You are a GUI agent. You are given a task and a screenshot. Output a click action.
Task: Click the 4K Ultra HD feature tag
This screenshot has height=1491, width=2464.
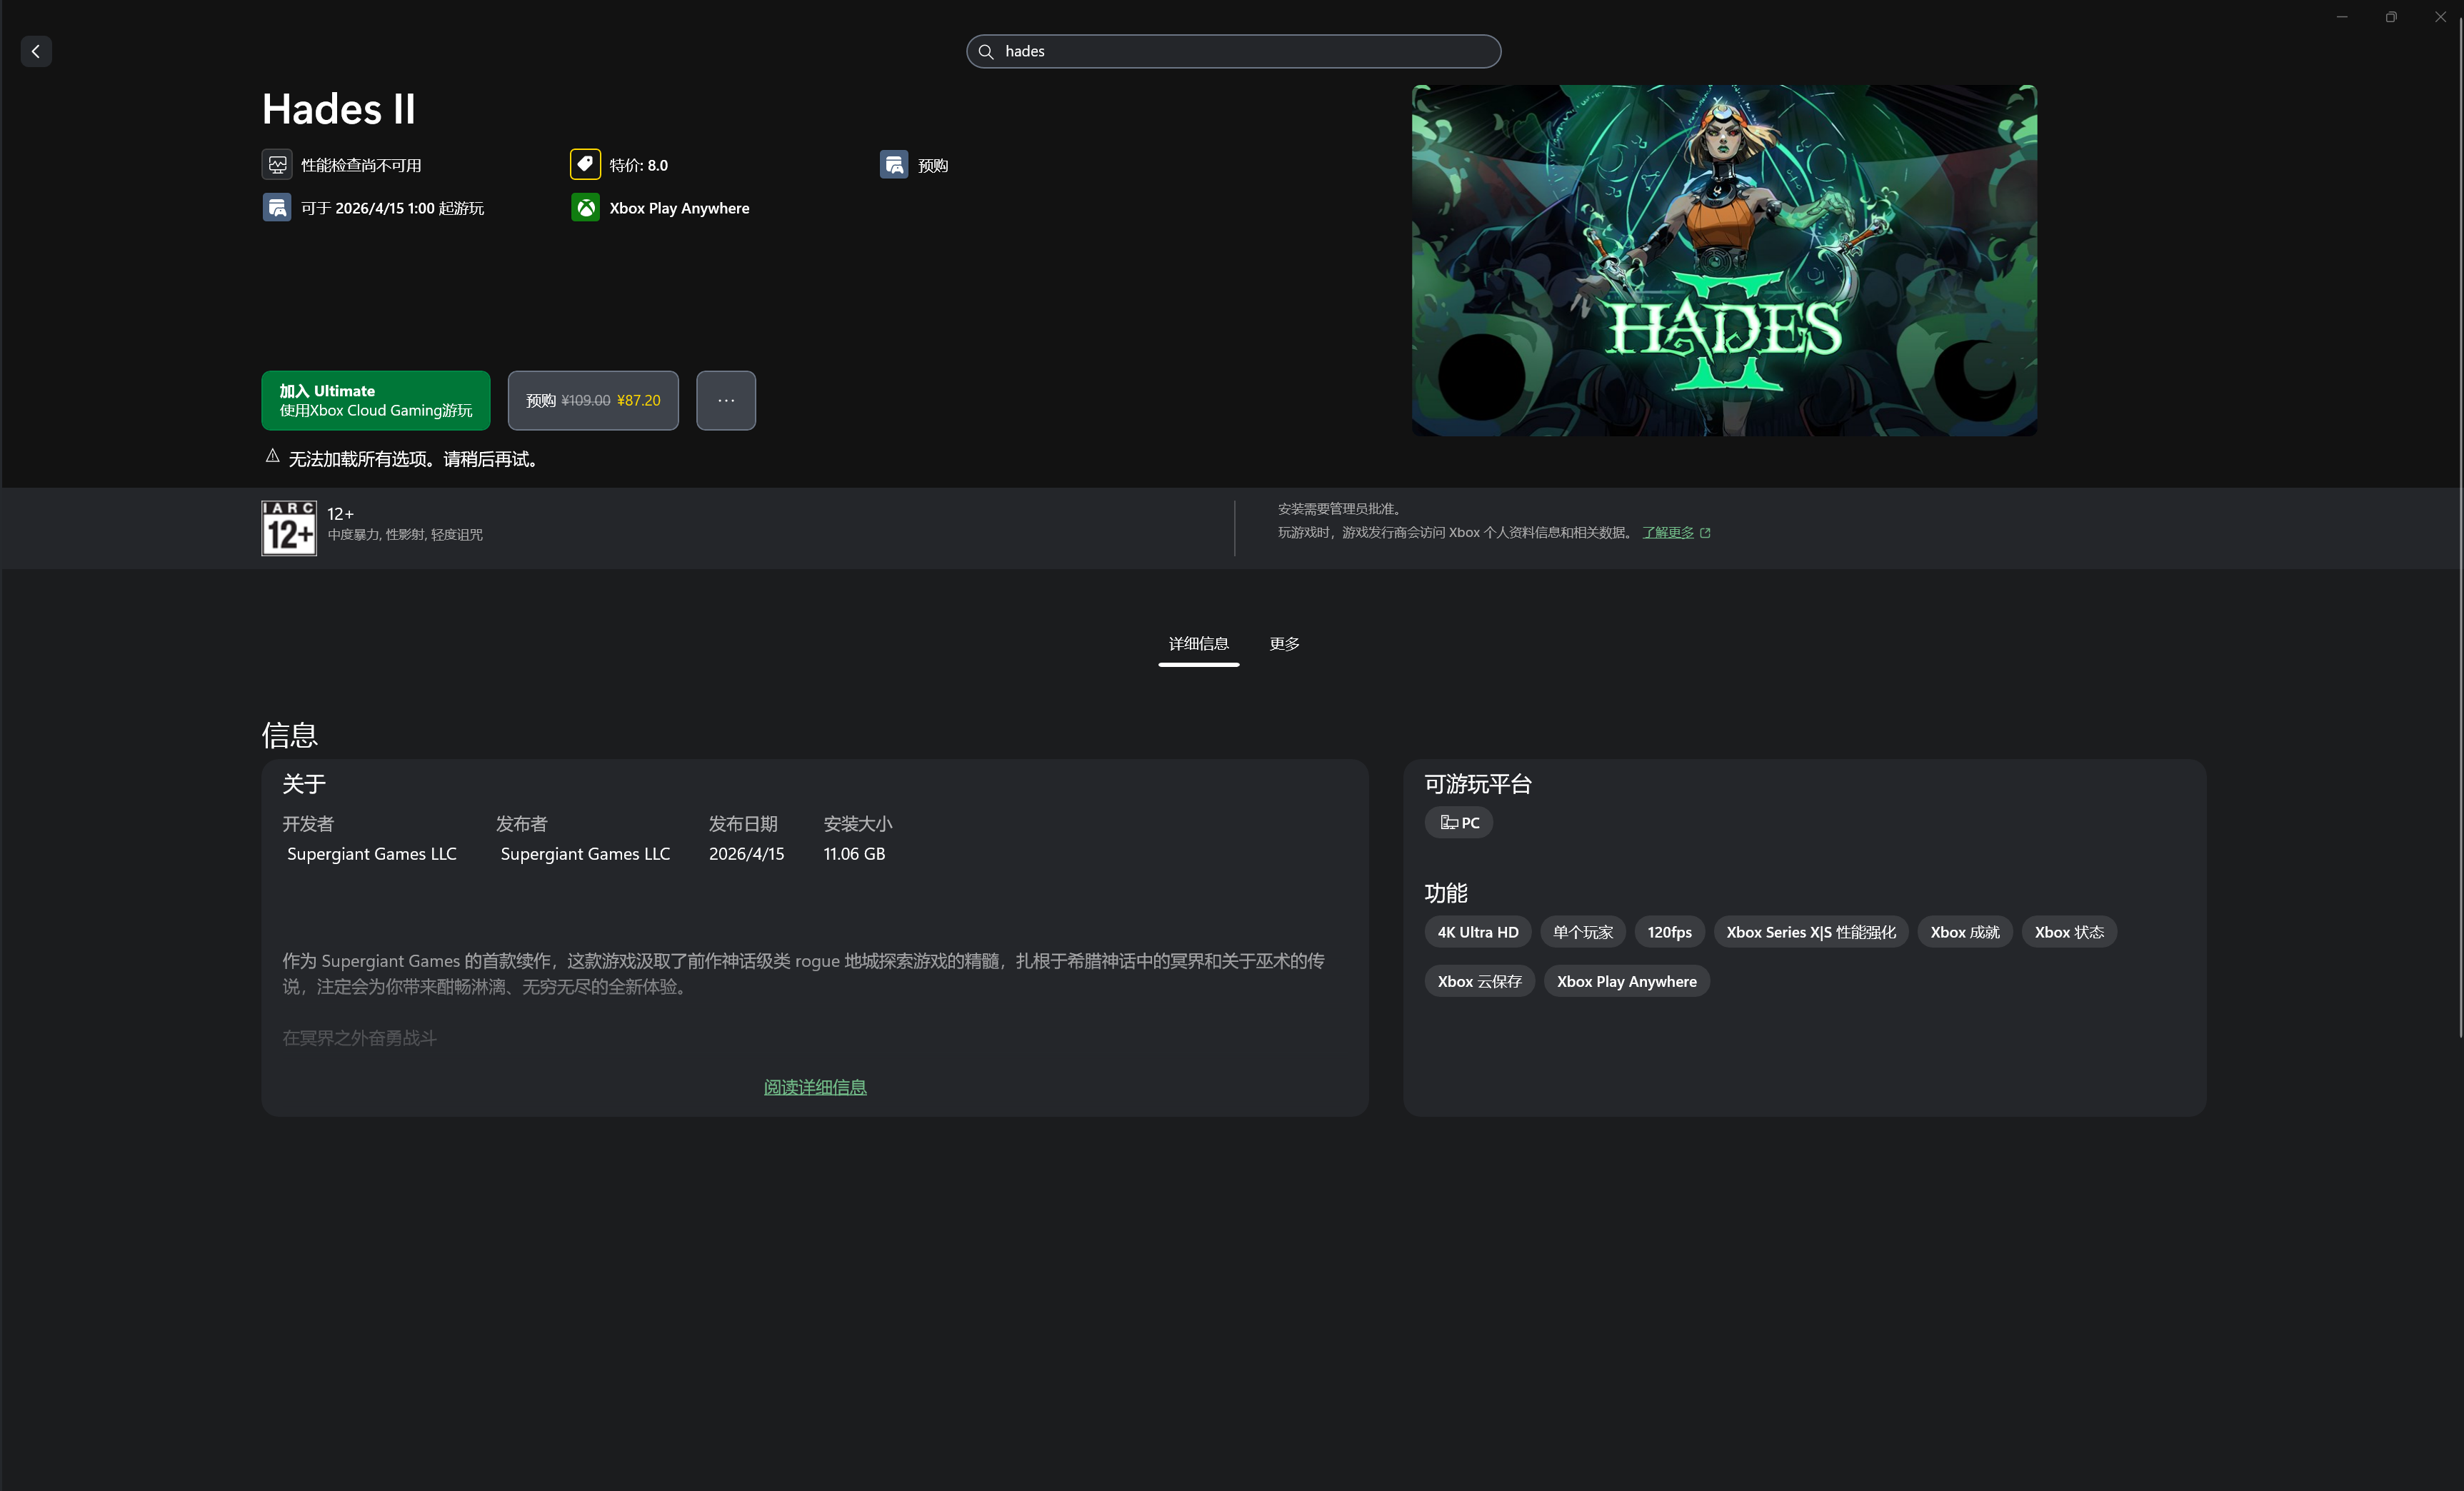[x=1477, y=932]
